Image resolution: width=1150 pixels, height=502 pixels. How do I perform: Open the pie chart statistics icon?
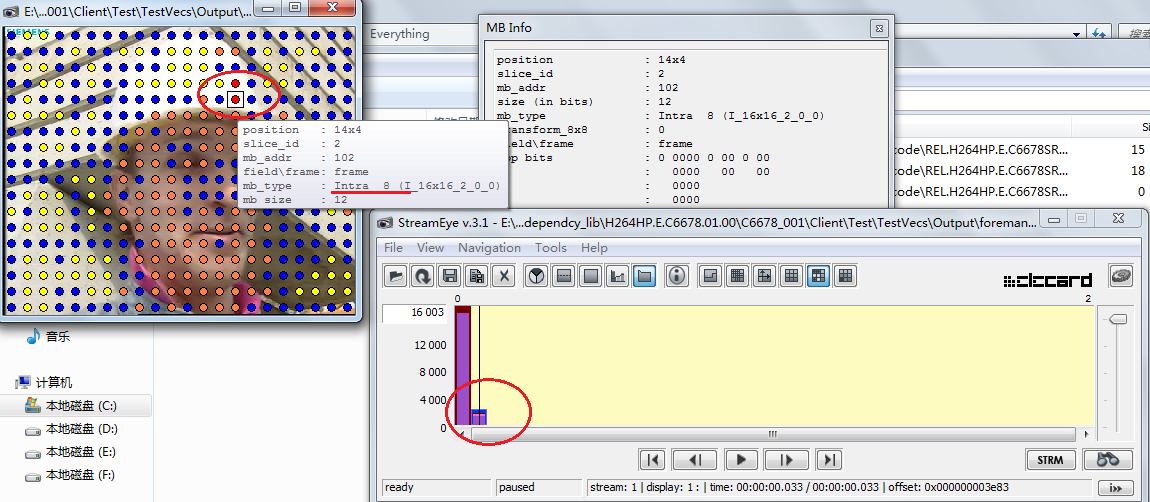coord(538,276)
